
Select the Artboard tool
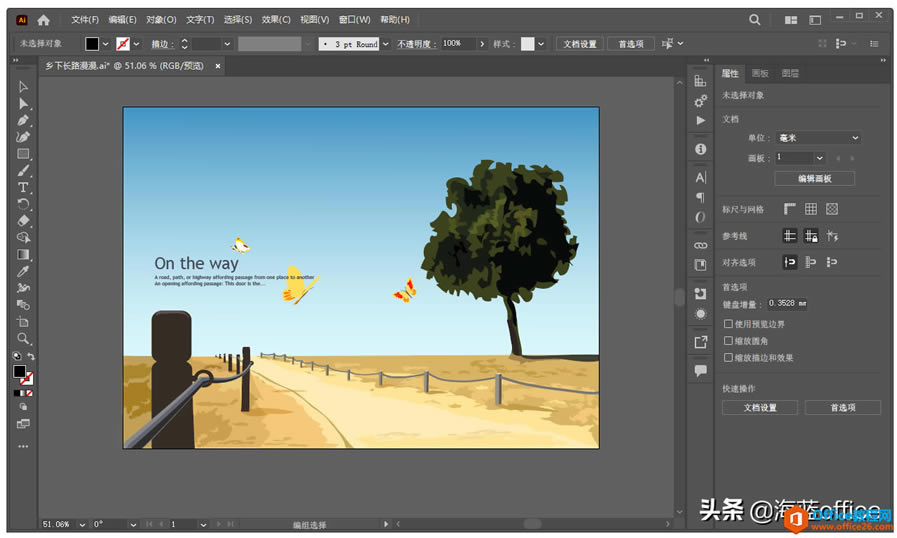(23, 322)
